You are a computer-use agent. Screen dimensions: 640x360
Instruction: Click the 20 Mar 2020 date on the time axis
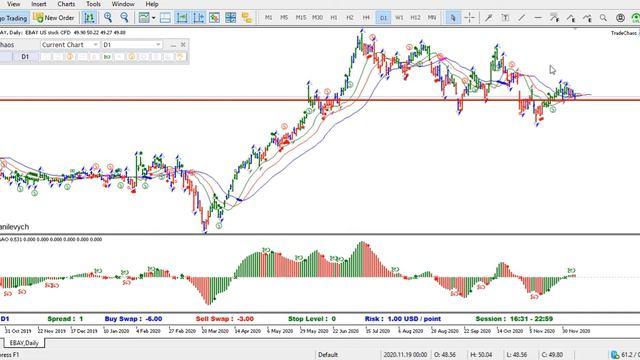[215, 331]
